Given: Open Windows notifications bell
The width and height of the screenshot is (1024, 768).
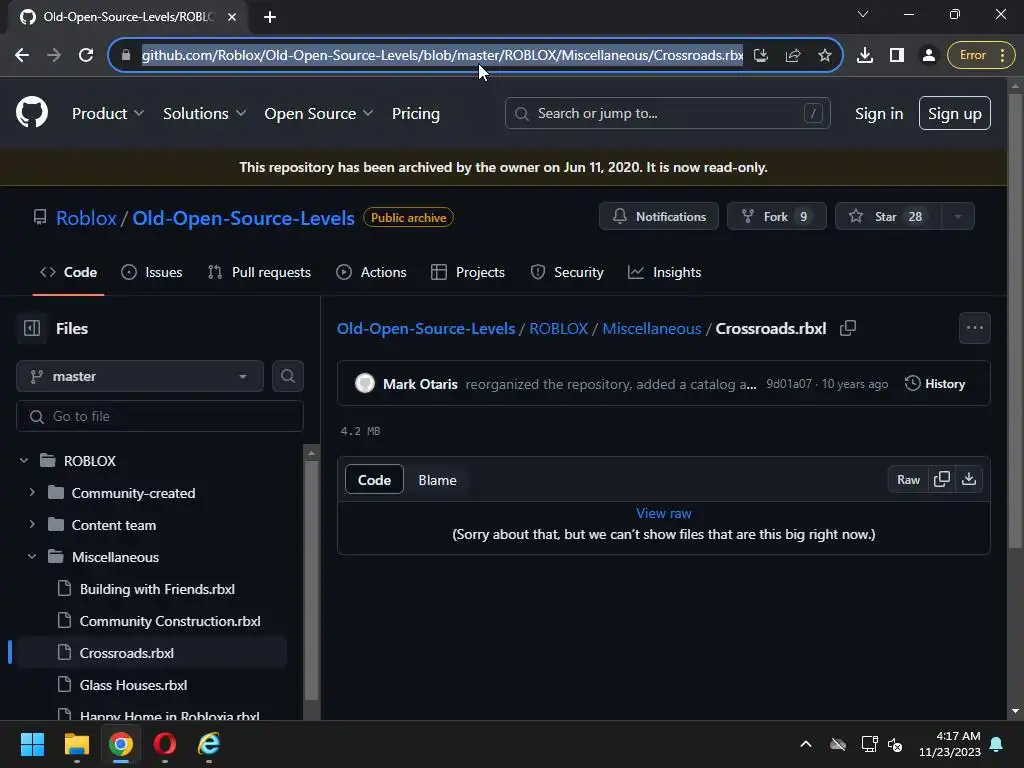Looking at the screenshot, I should pos(997,744).
